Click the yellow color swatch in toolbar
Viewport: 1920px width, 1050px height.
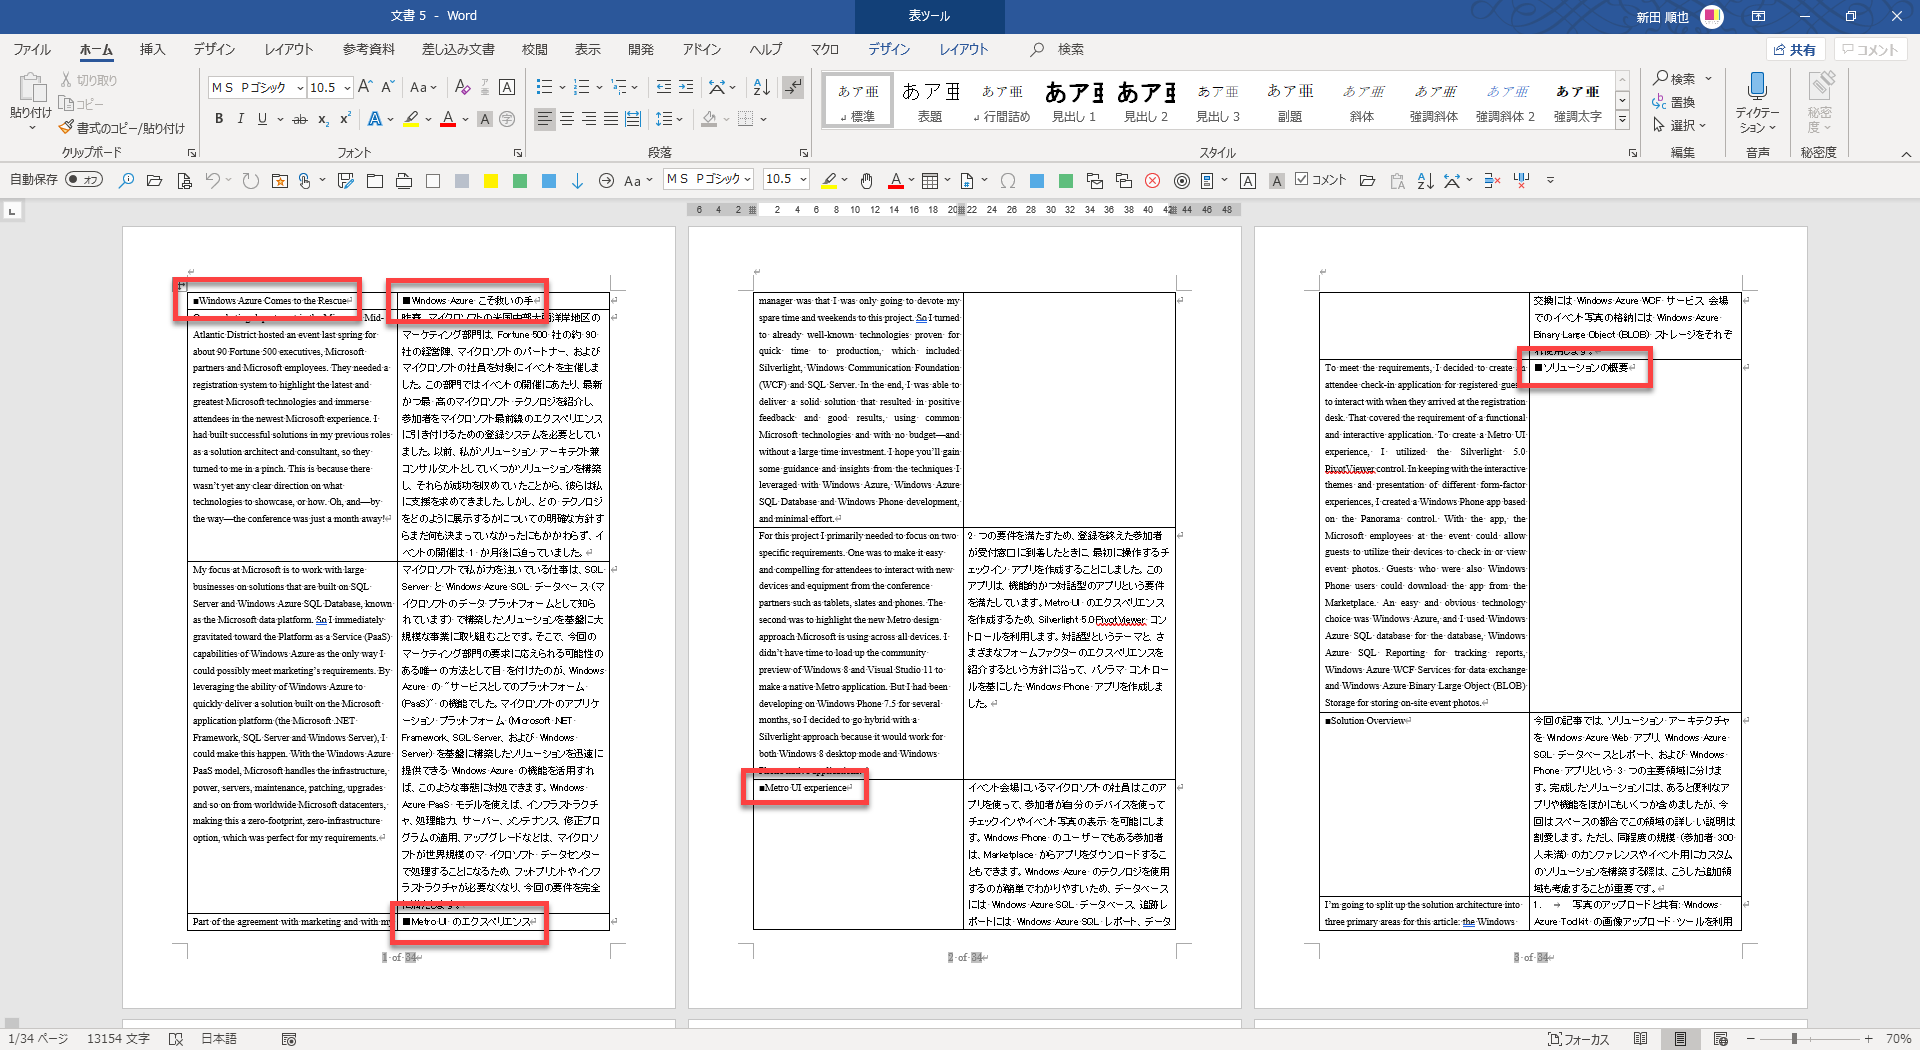point(490,181)
